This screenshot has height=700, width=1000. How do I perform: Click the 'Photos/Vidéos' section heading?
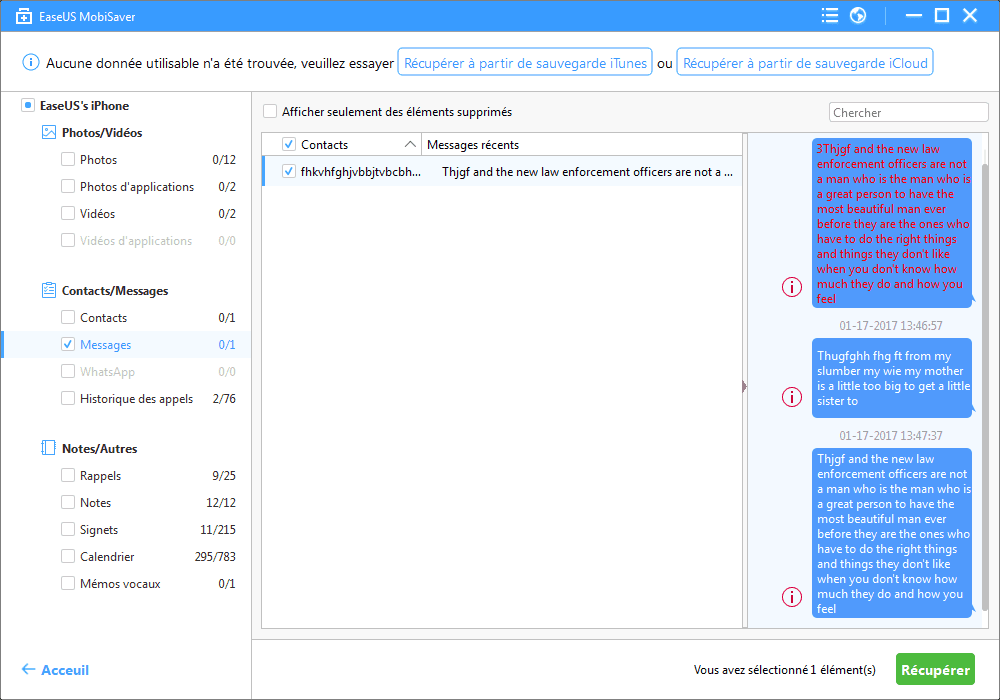pos(102,132)
